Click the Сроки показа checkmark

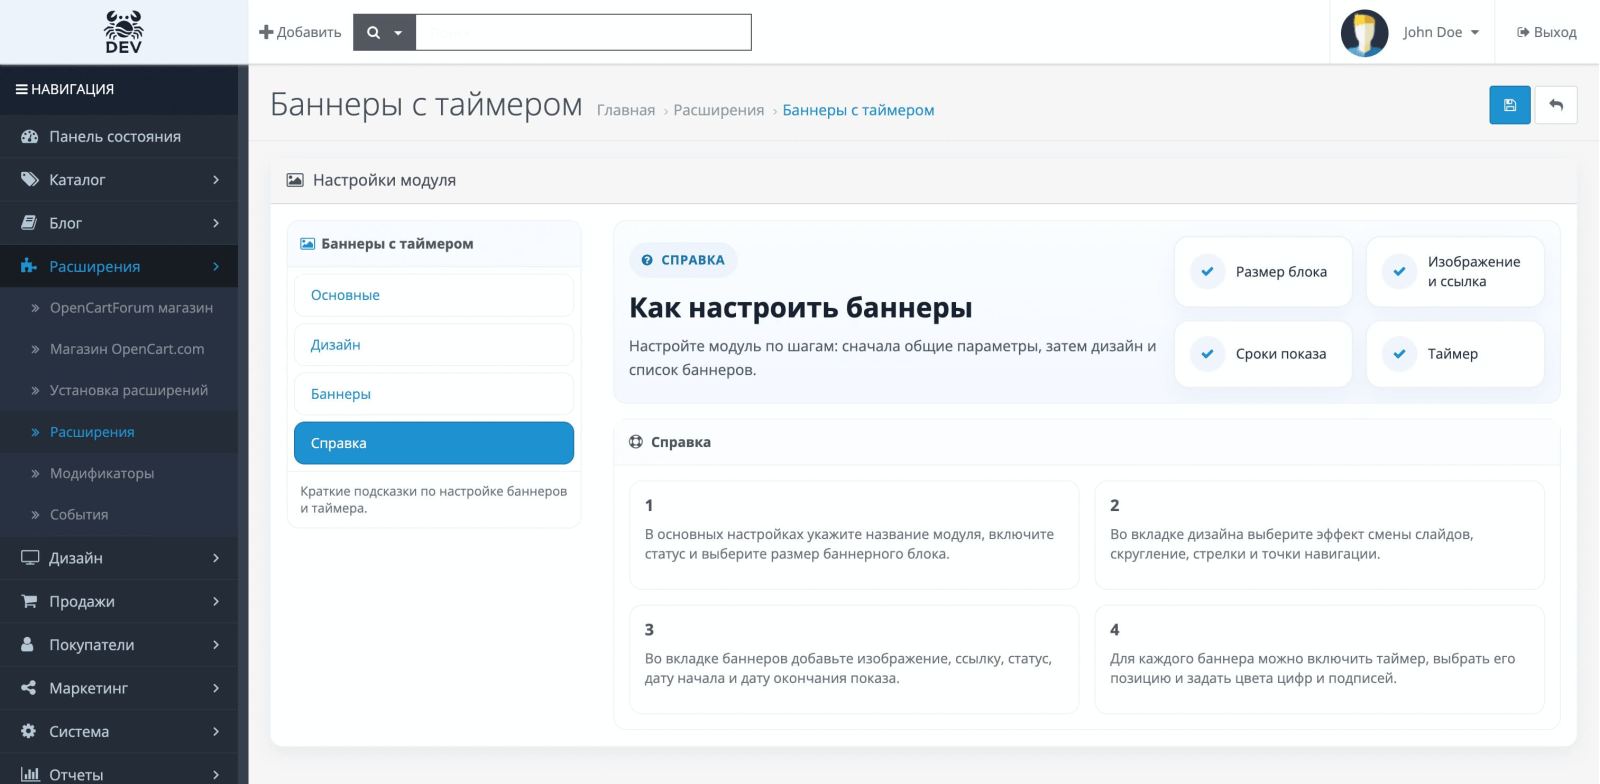click(x=1207, y=354)
